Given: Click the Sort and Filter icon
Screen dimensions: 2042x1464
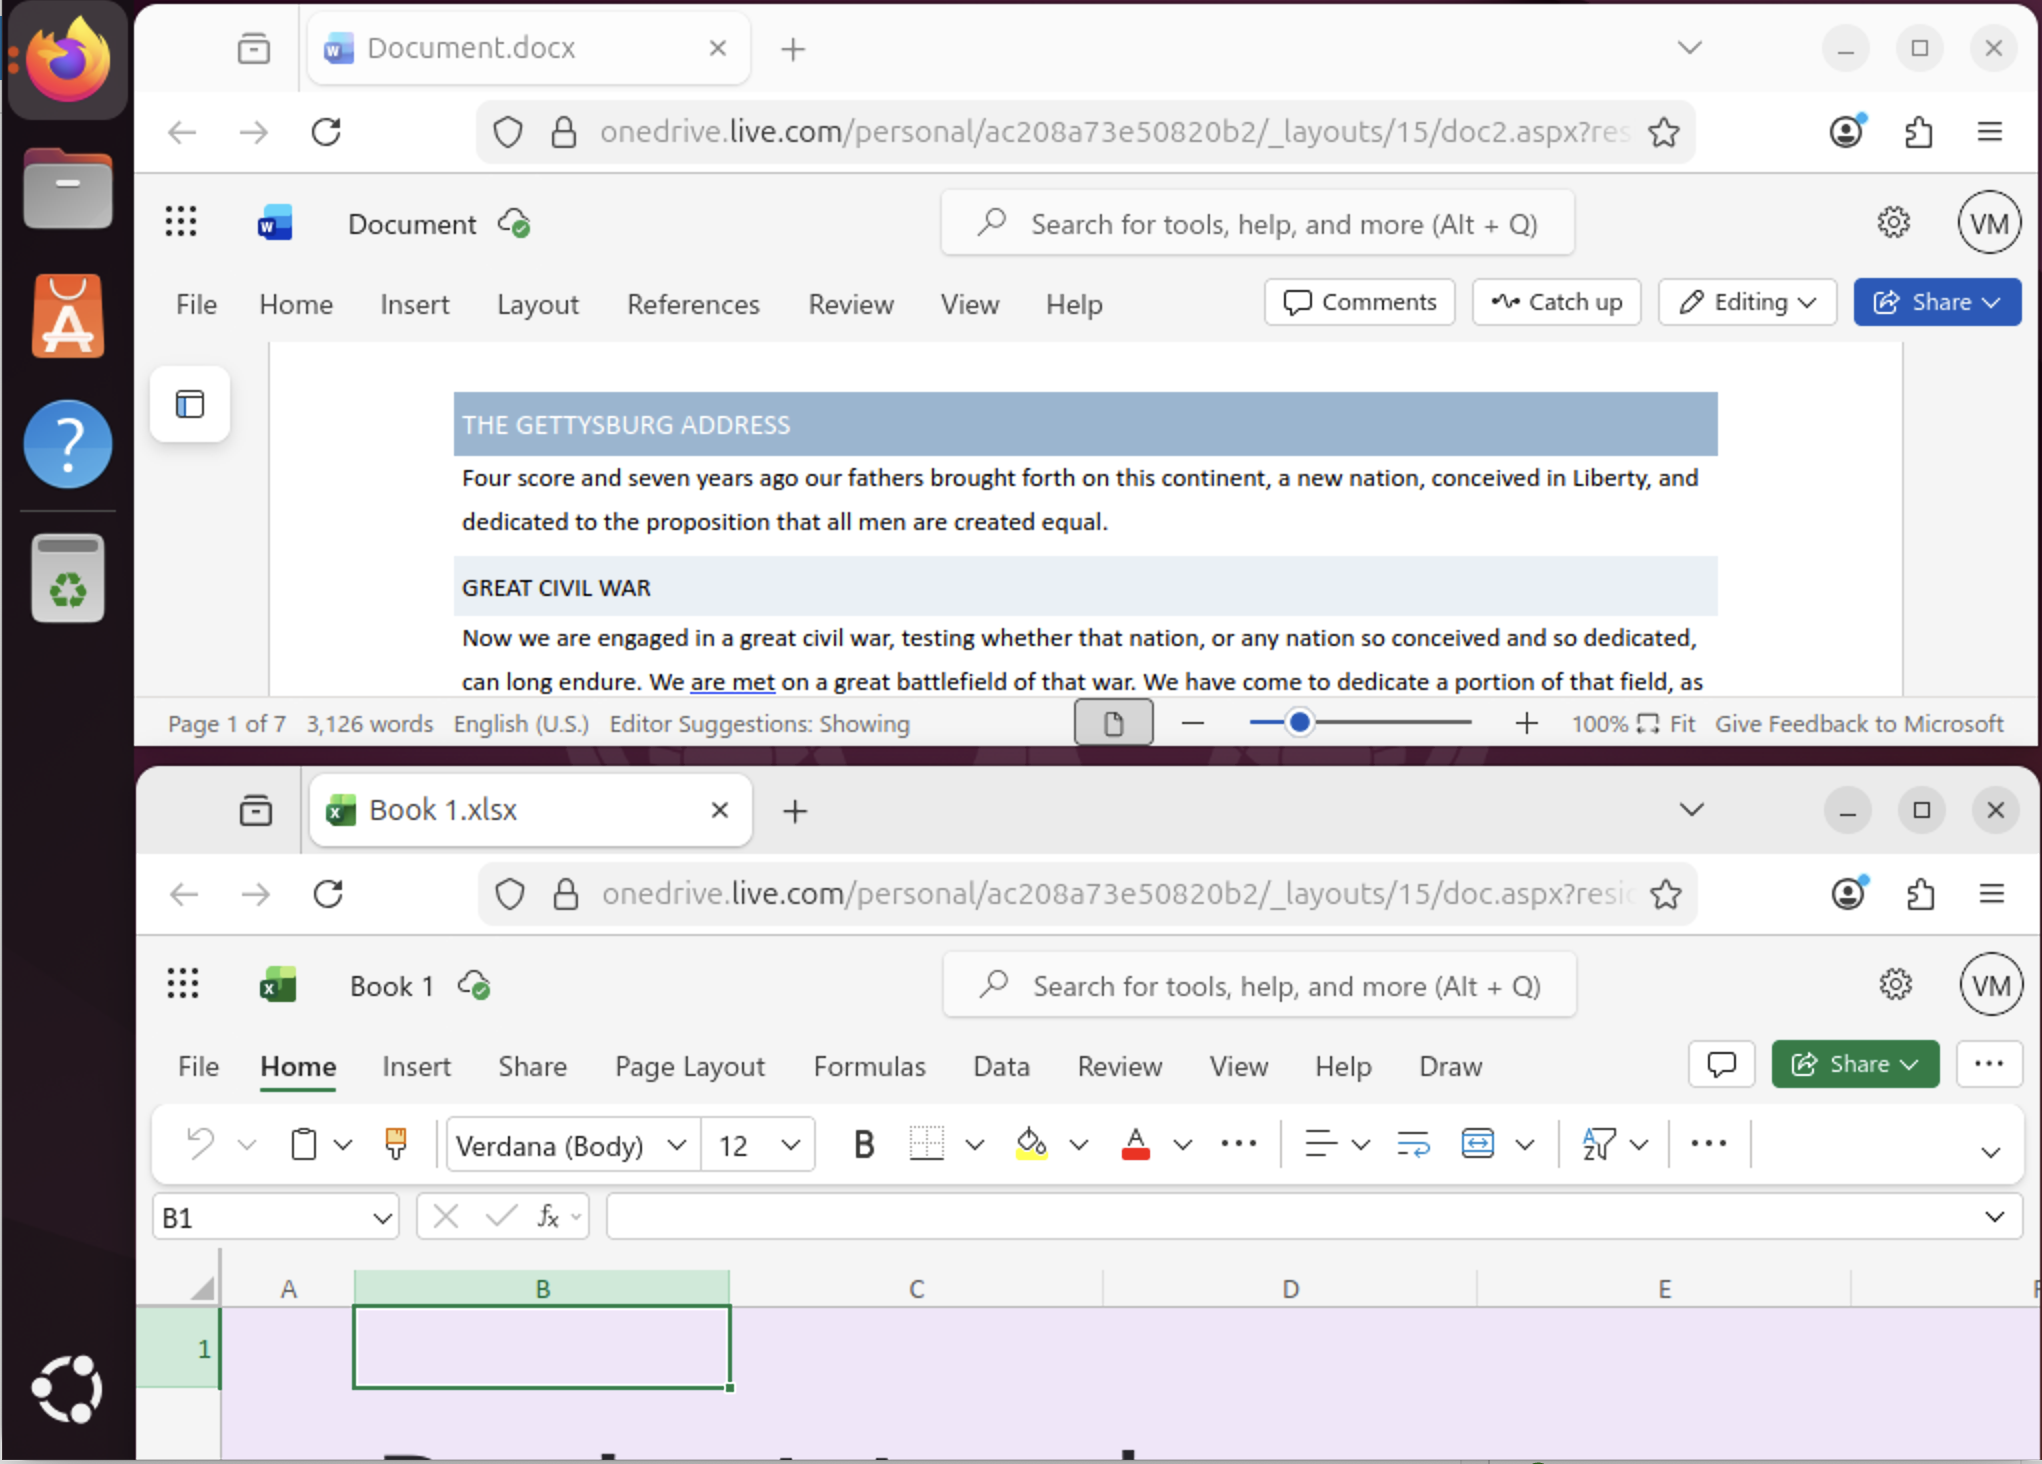Looking at the screenshot, I should [x=1598, y=1144].
